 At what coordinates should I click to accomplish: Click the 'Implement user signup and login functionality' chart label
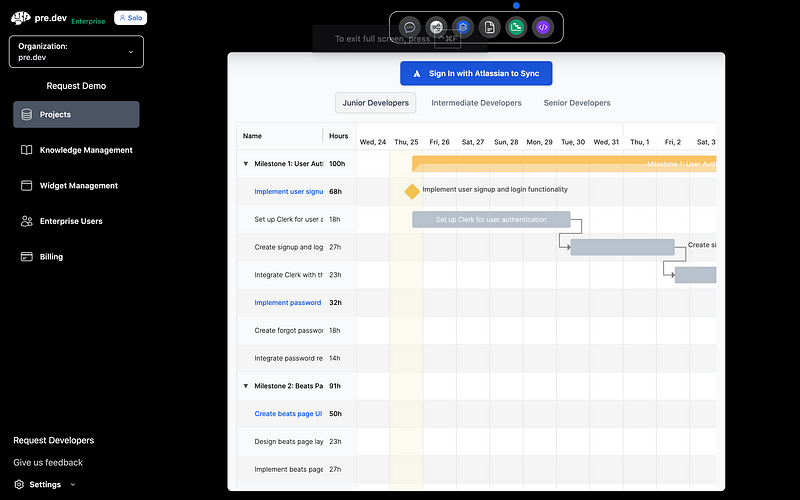[495, 189]
